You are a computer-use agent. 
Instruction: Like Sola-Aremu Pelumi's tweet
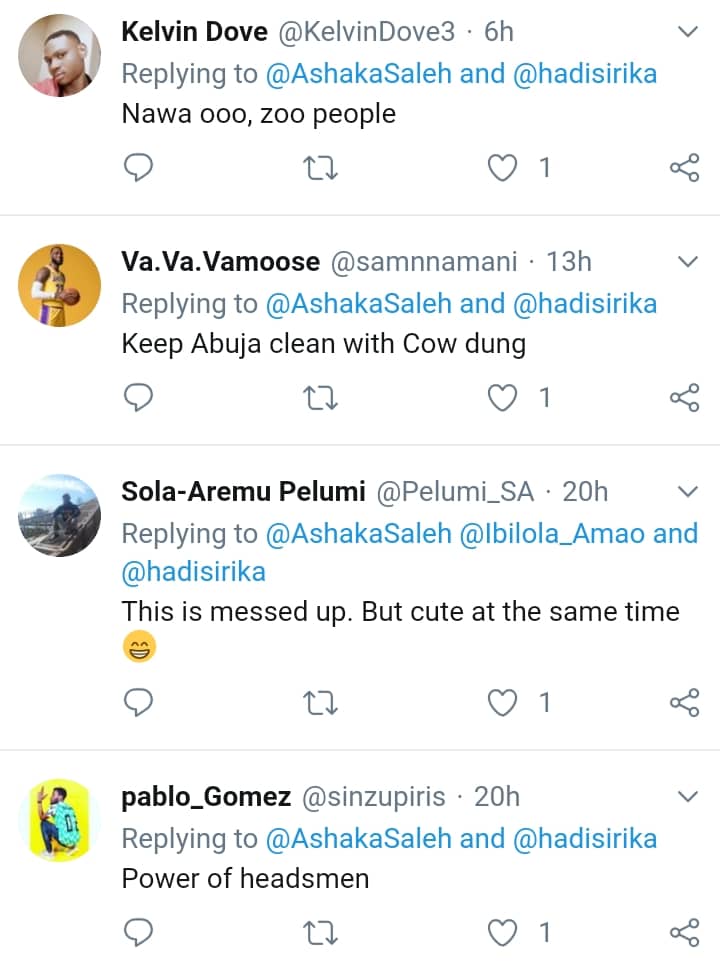click(501, 703)
